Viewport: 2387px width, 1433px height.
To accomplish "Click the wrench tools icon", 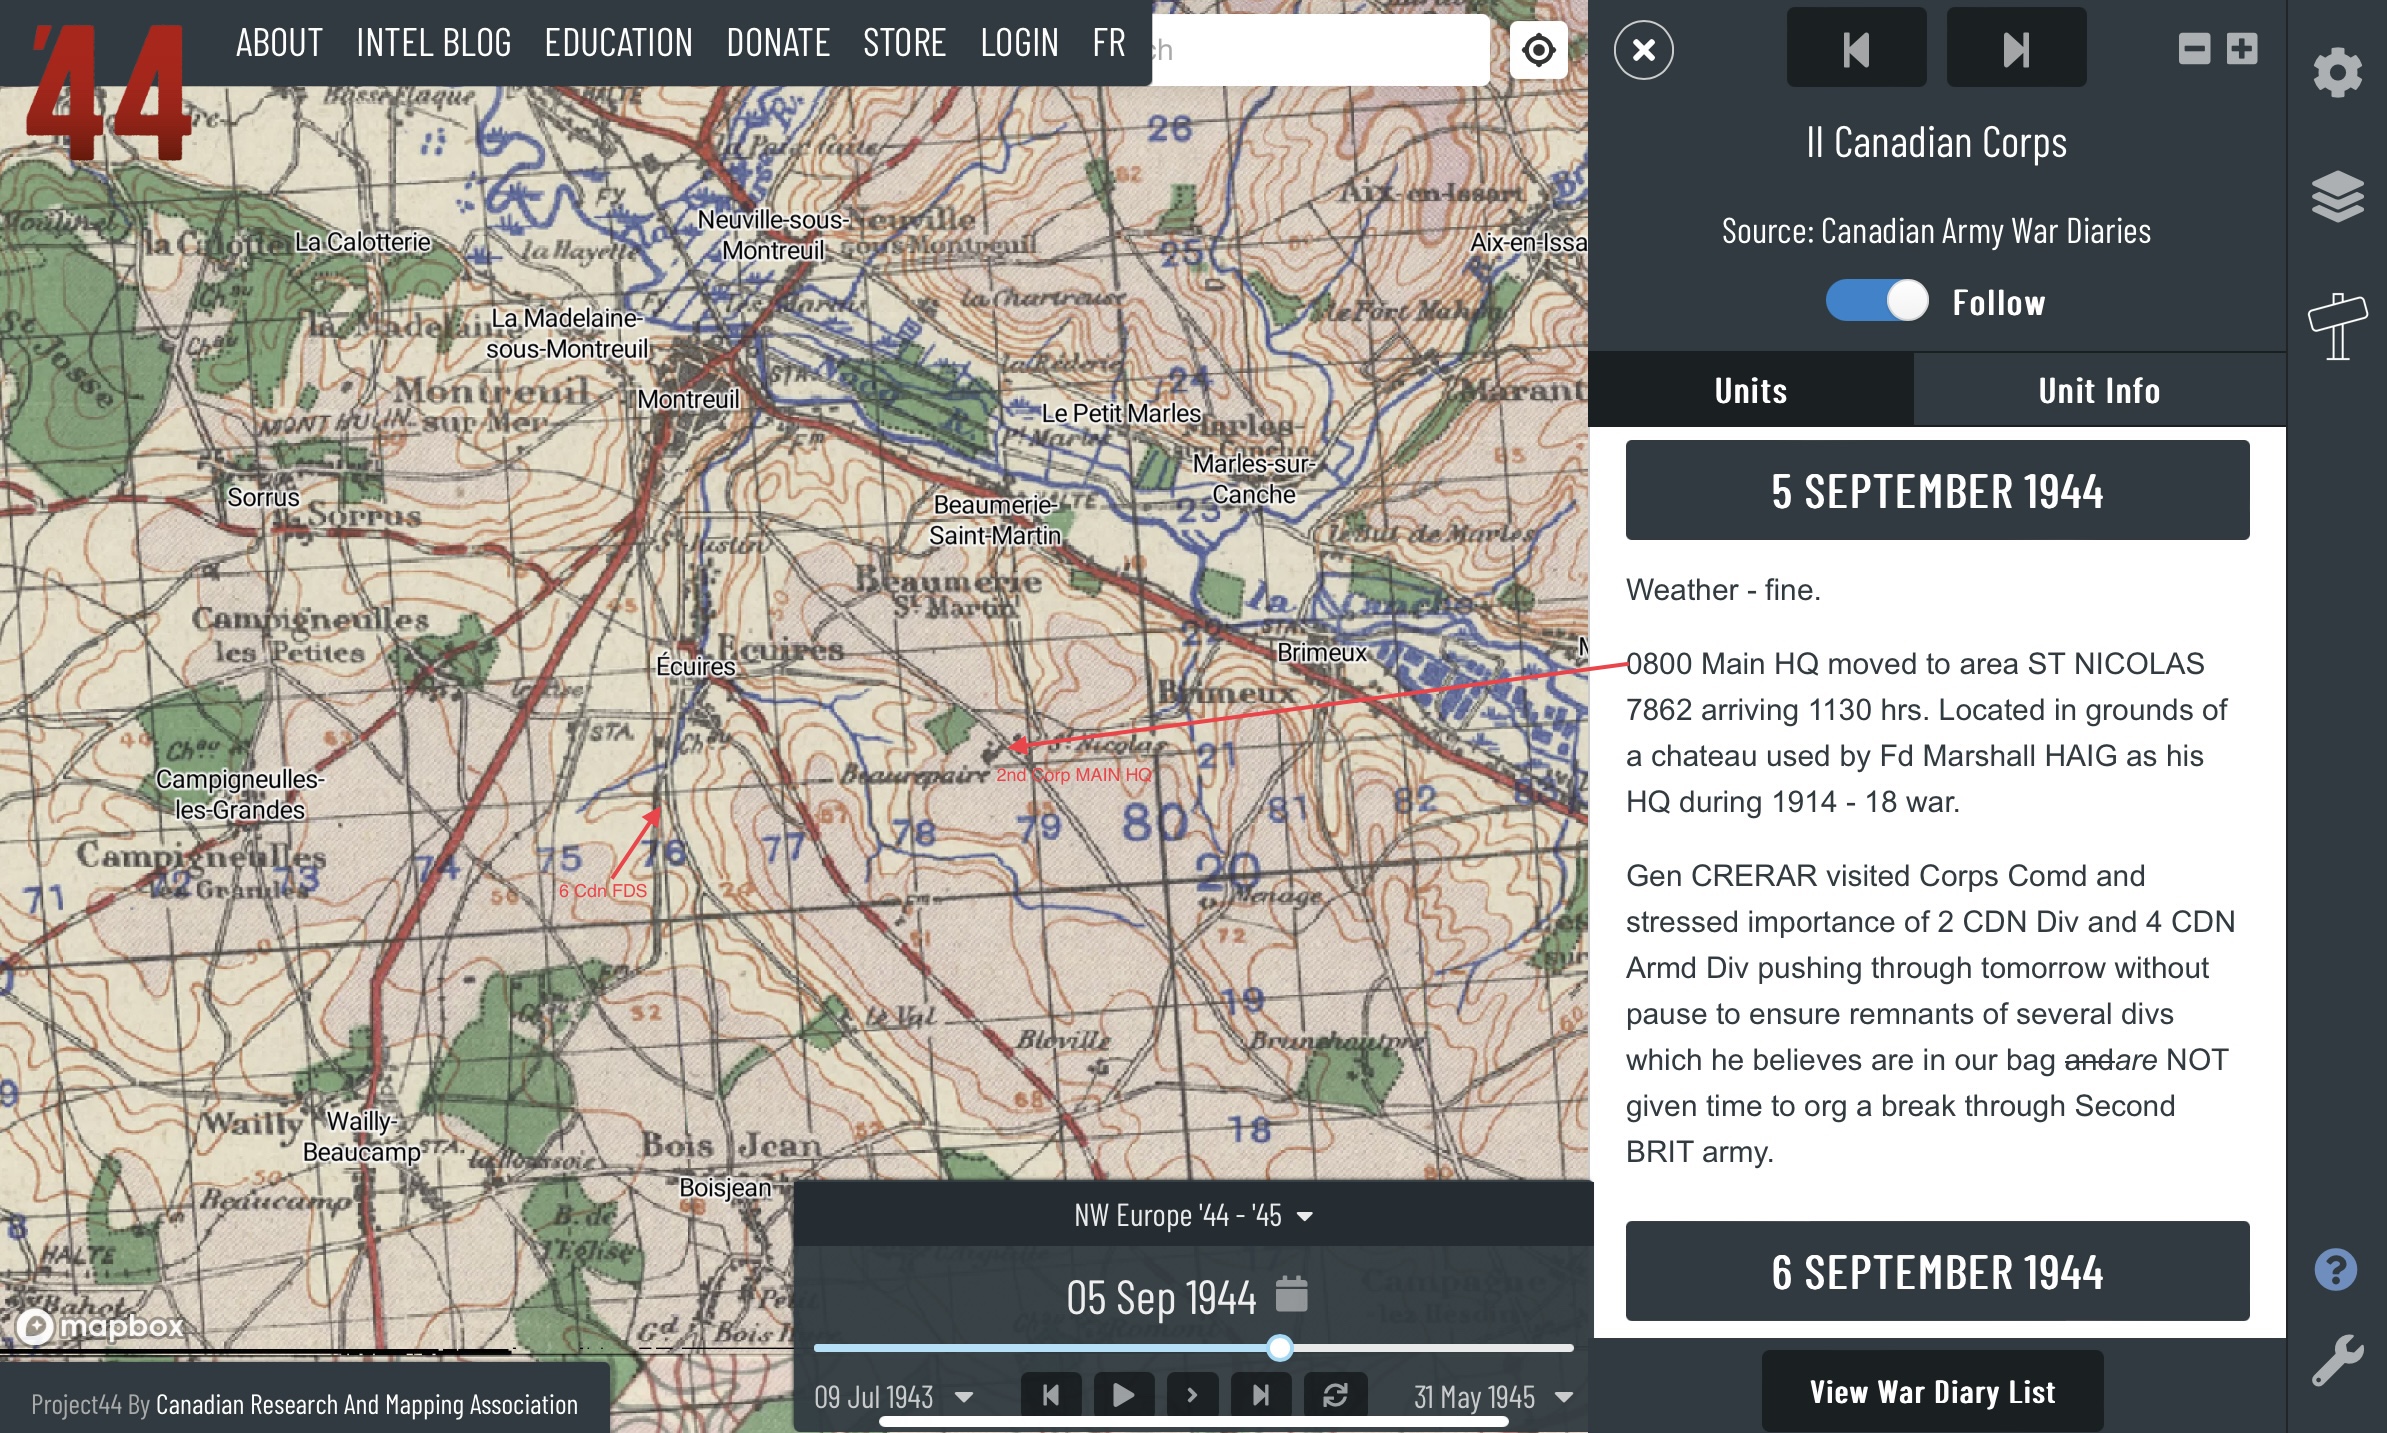I will pos(2337,1360).
